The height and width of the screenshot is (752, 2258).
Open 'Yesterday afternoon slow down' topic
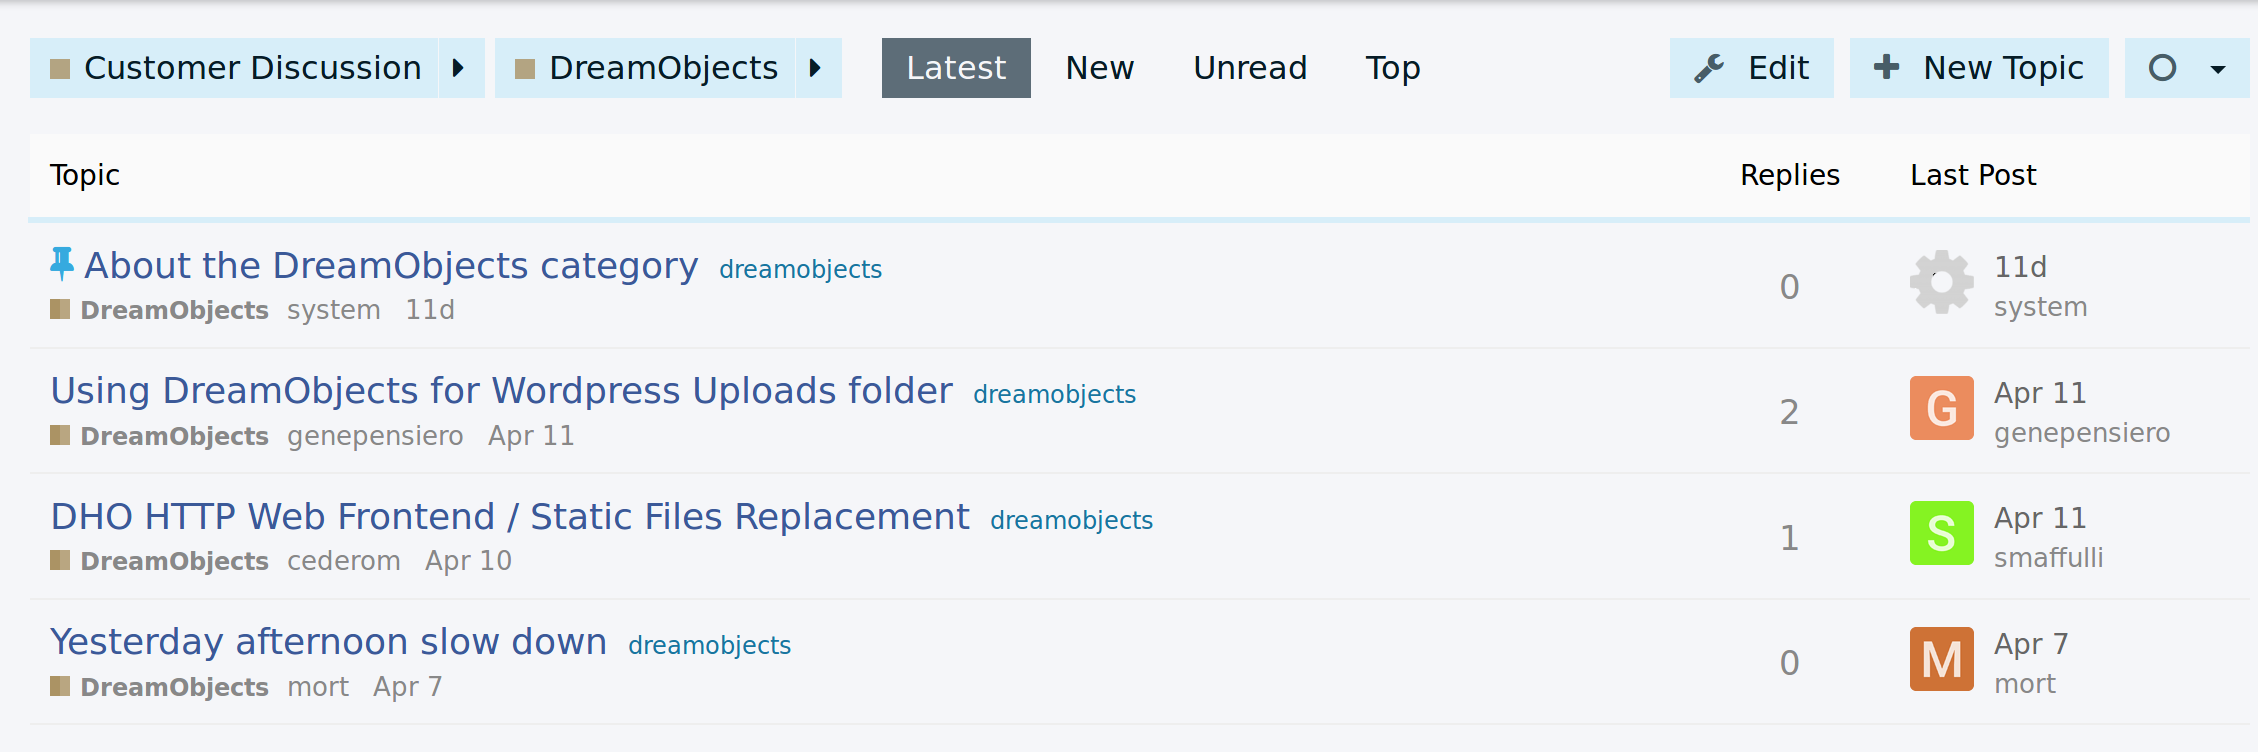[x=328, y=642]
